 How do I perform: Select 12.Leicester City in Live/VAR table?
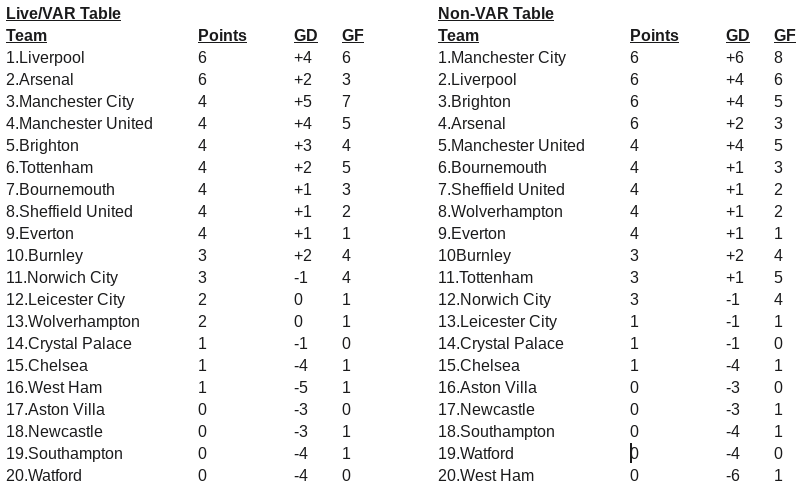(65, 300)
